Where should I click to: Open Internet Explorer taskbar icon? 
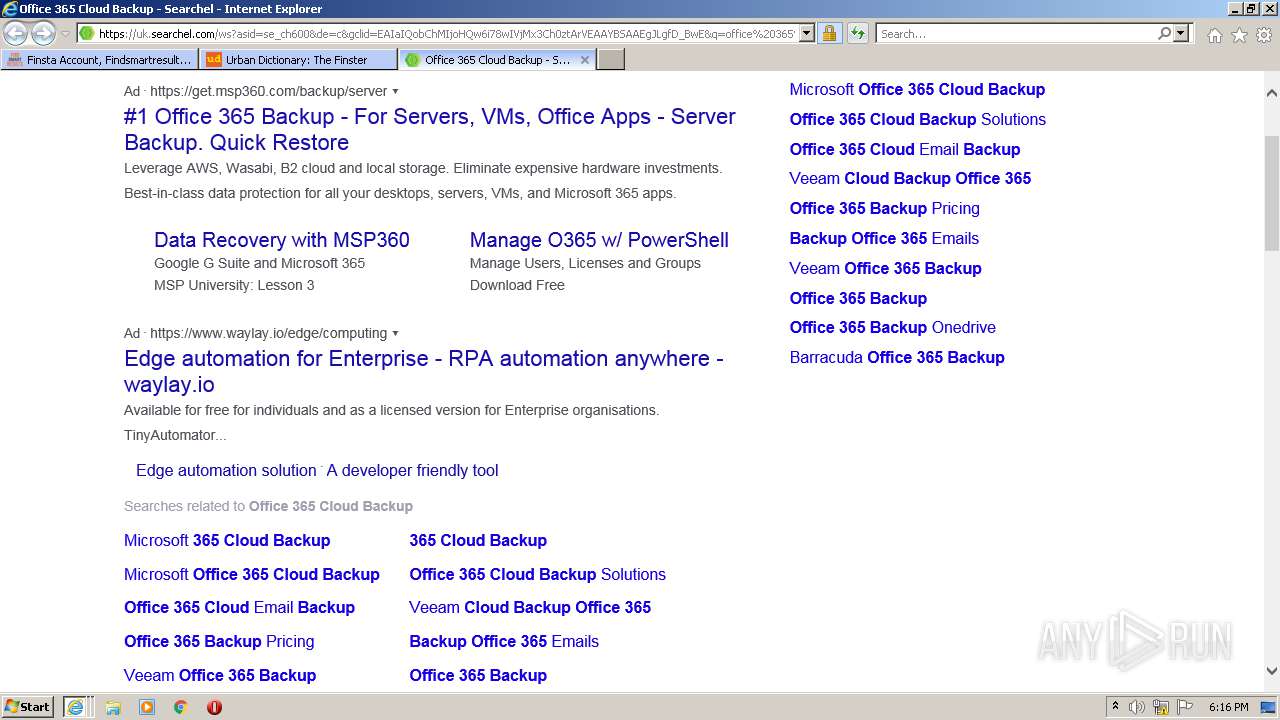76,706
